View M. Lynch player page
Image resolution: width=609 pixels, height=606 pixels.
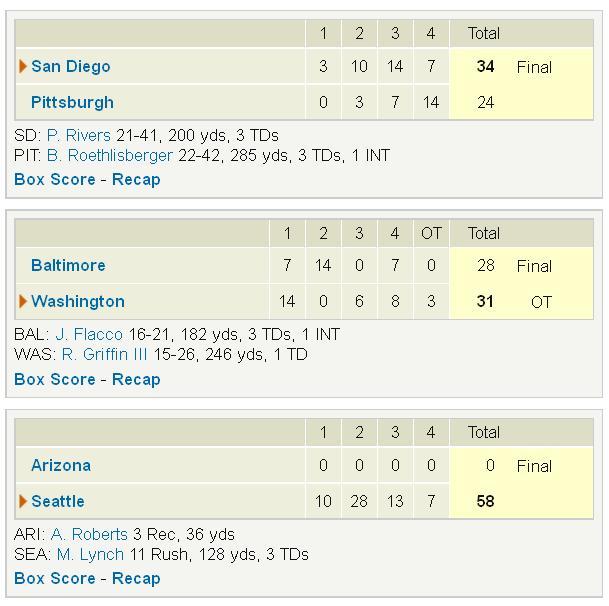coord(90,554)
